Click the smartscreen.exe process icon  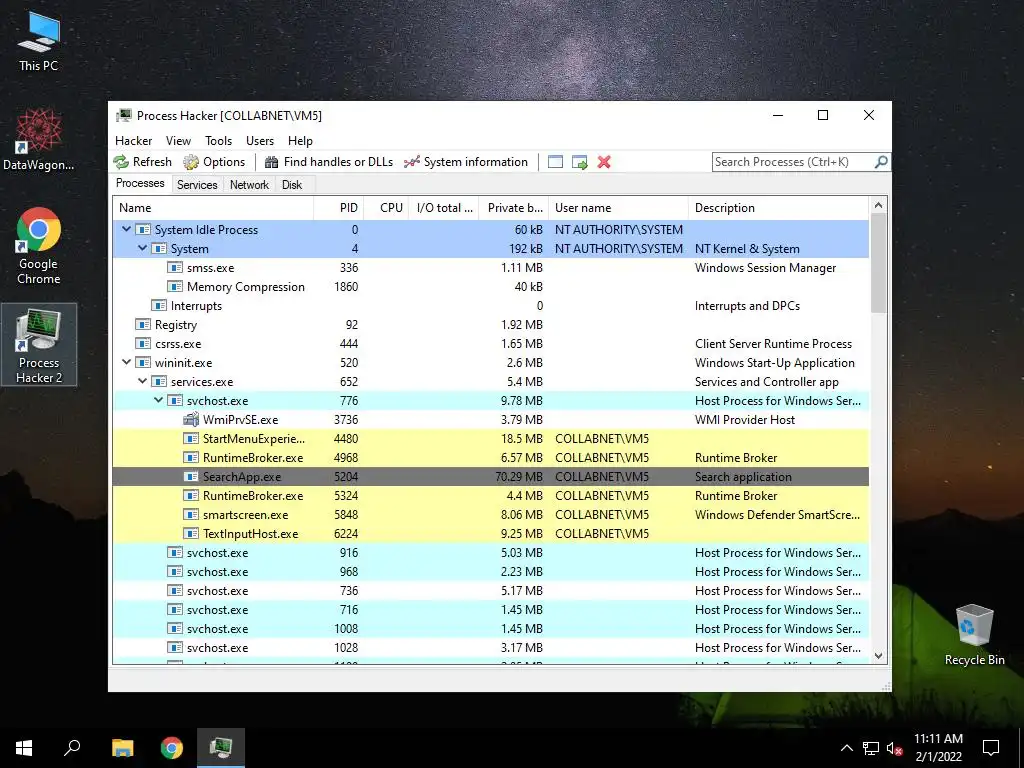click(x=191, y=515)
